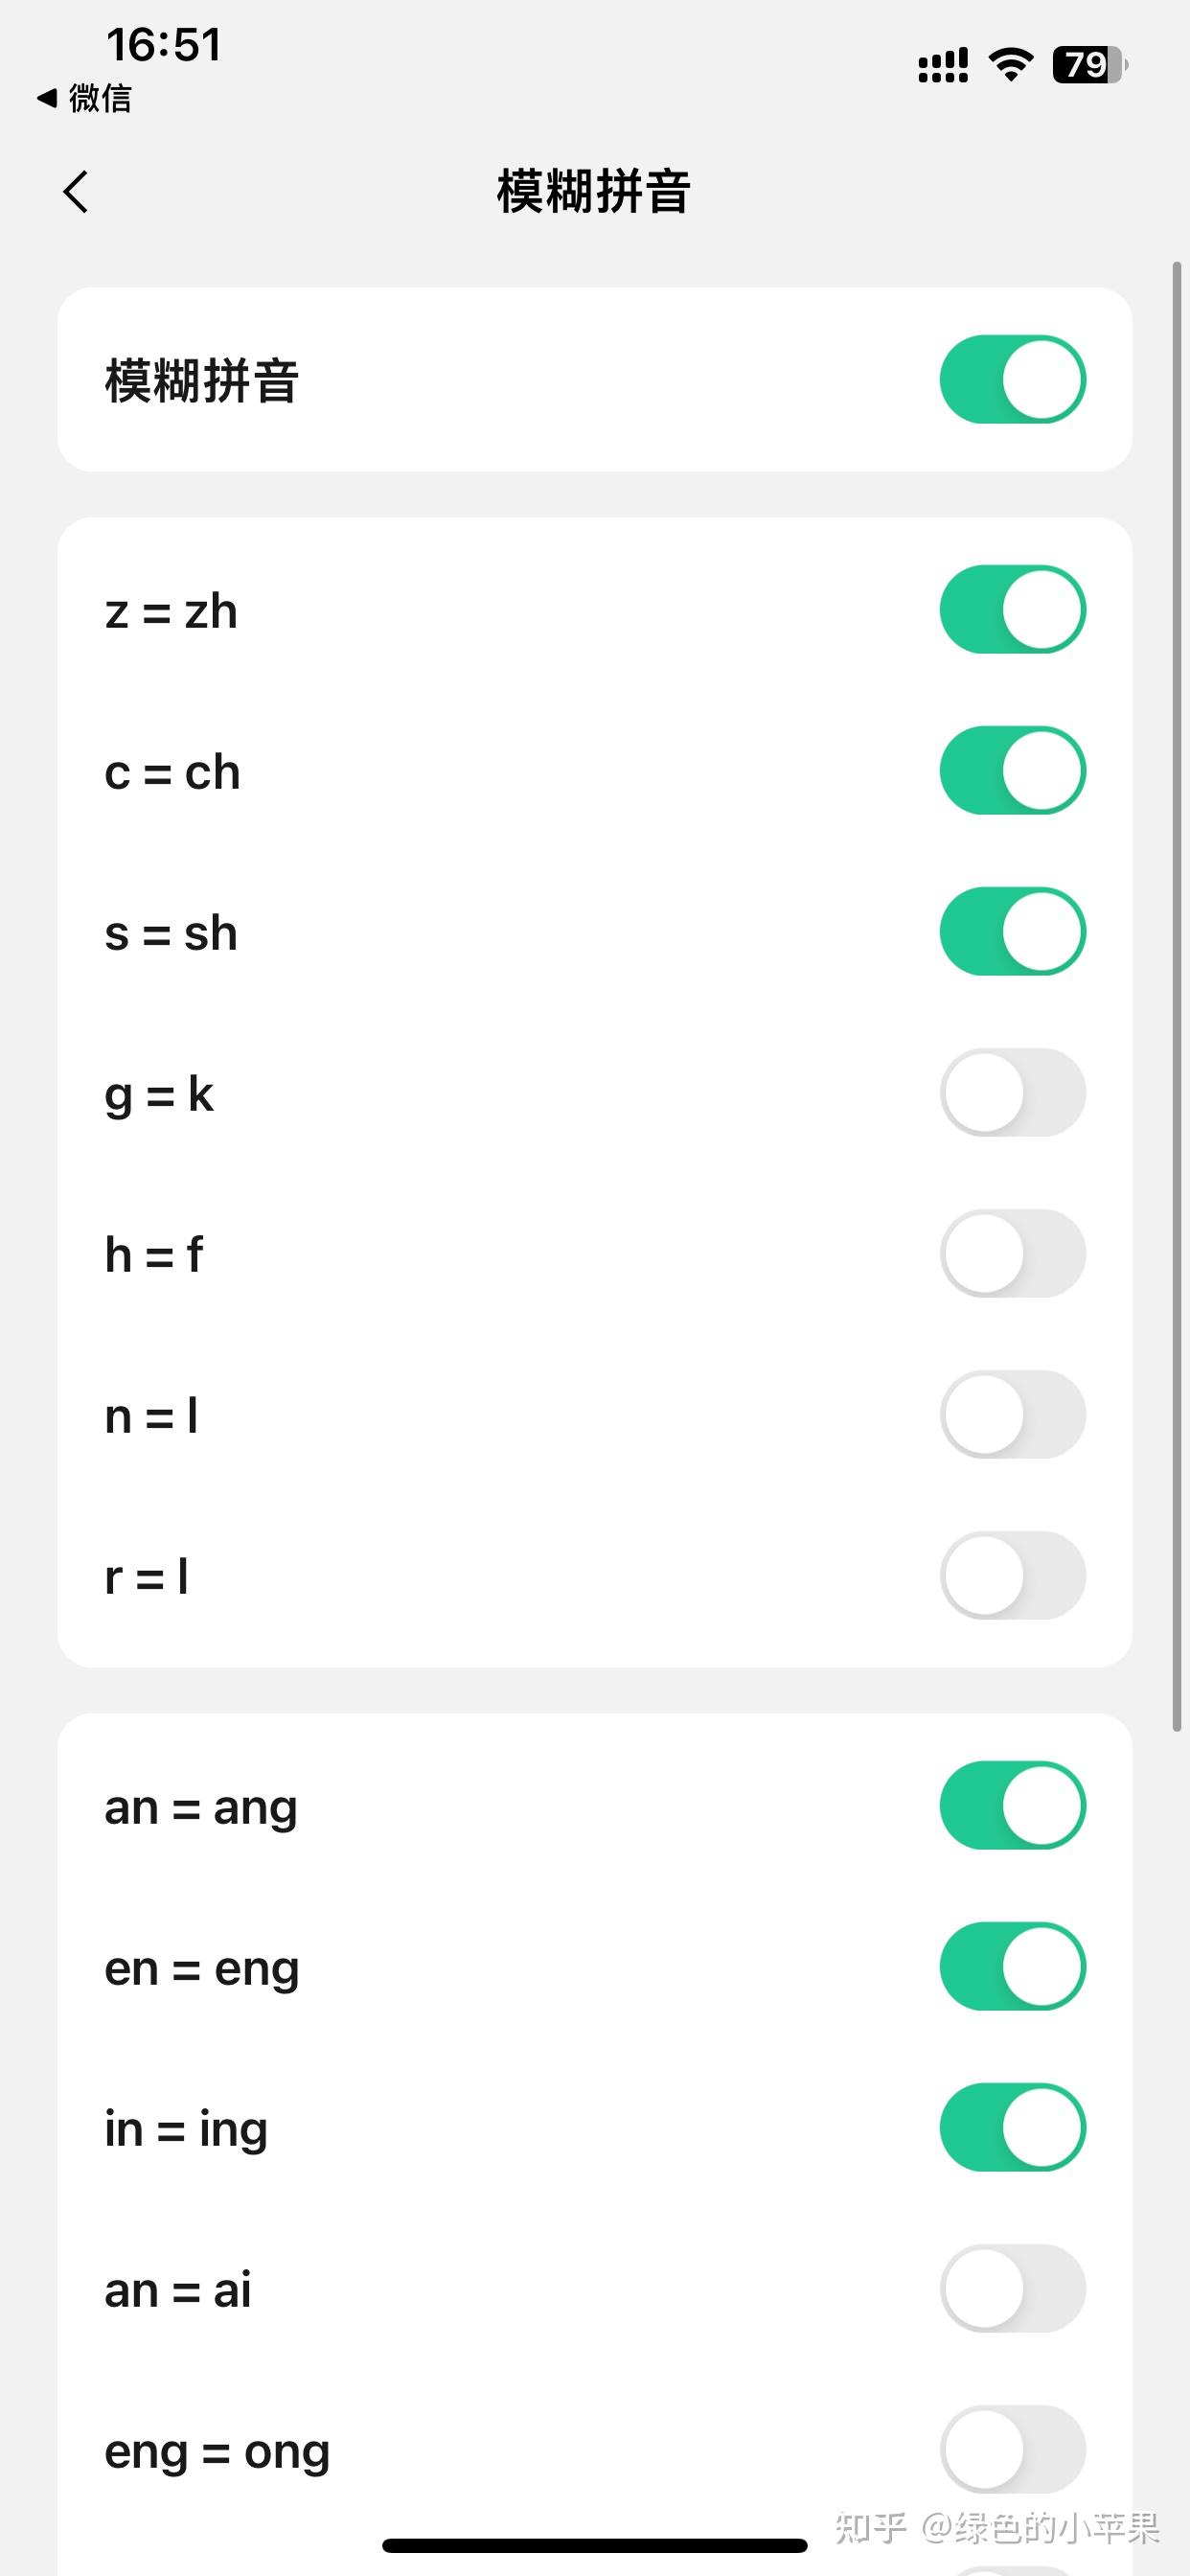Tap the back arrow icon
Viewport: 1190px width, 2576px height.
pos(76,191)
